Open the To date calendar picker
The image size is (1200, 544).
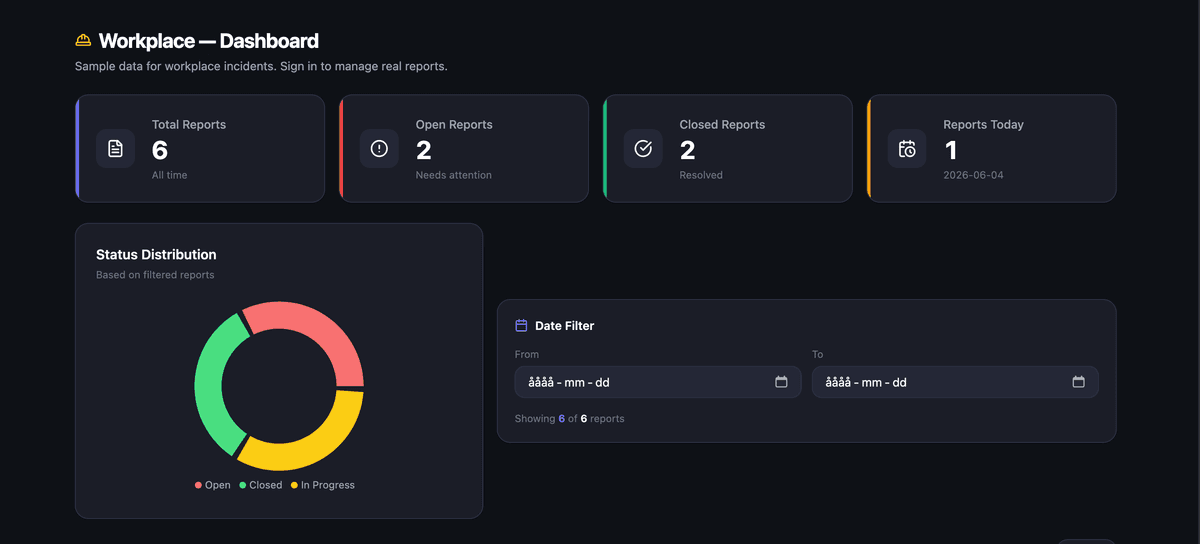pyautogui.click(x=1078, y=382)
